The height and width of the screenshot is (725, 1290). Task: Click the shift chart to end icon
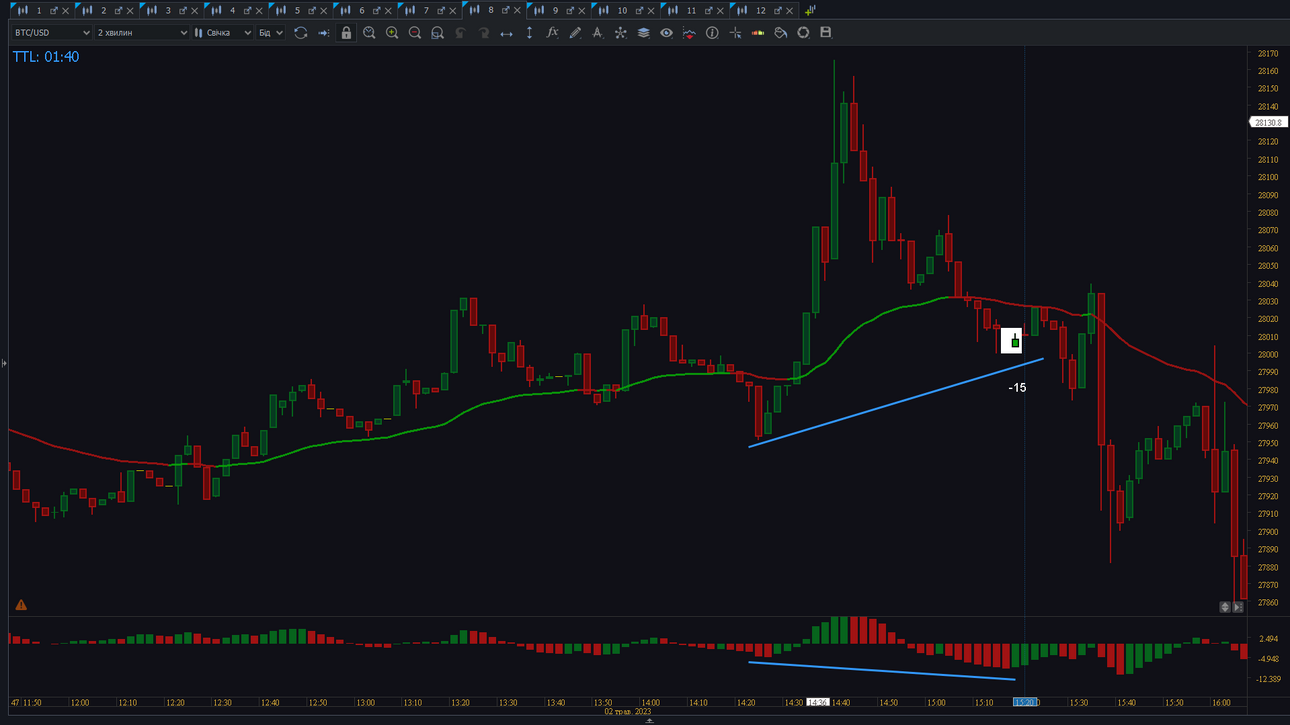tap(323, 33)
